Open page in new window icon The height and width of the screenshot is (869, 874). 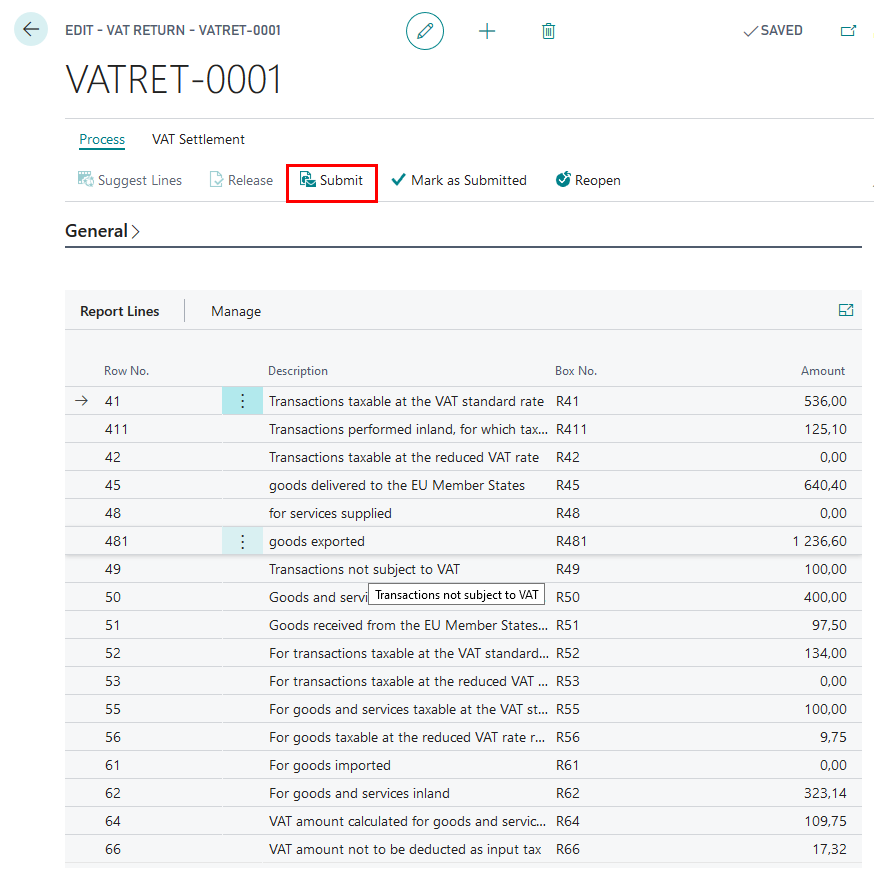(848, 31)
